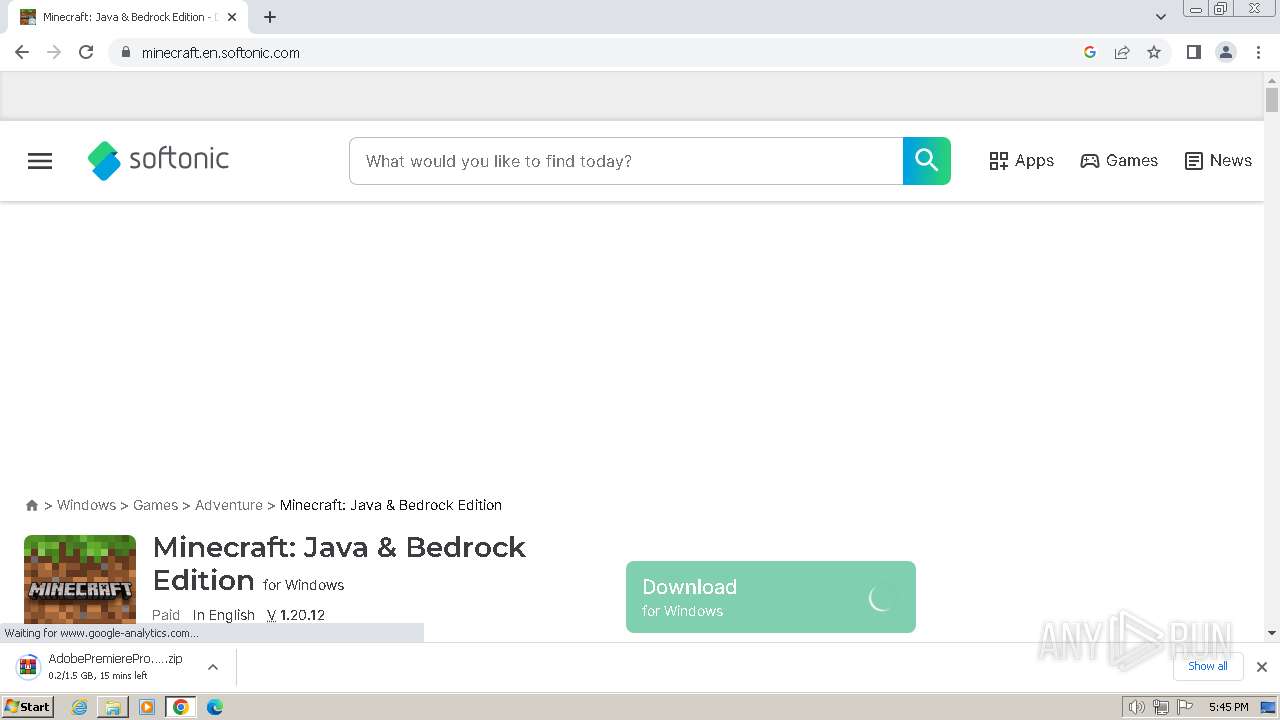
Task: Close the downloads bar
Action: tap(1262, 667)
